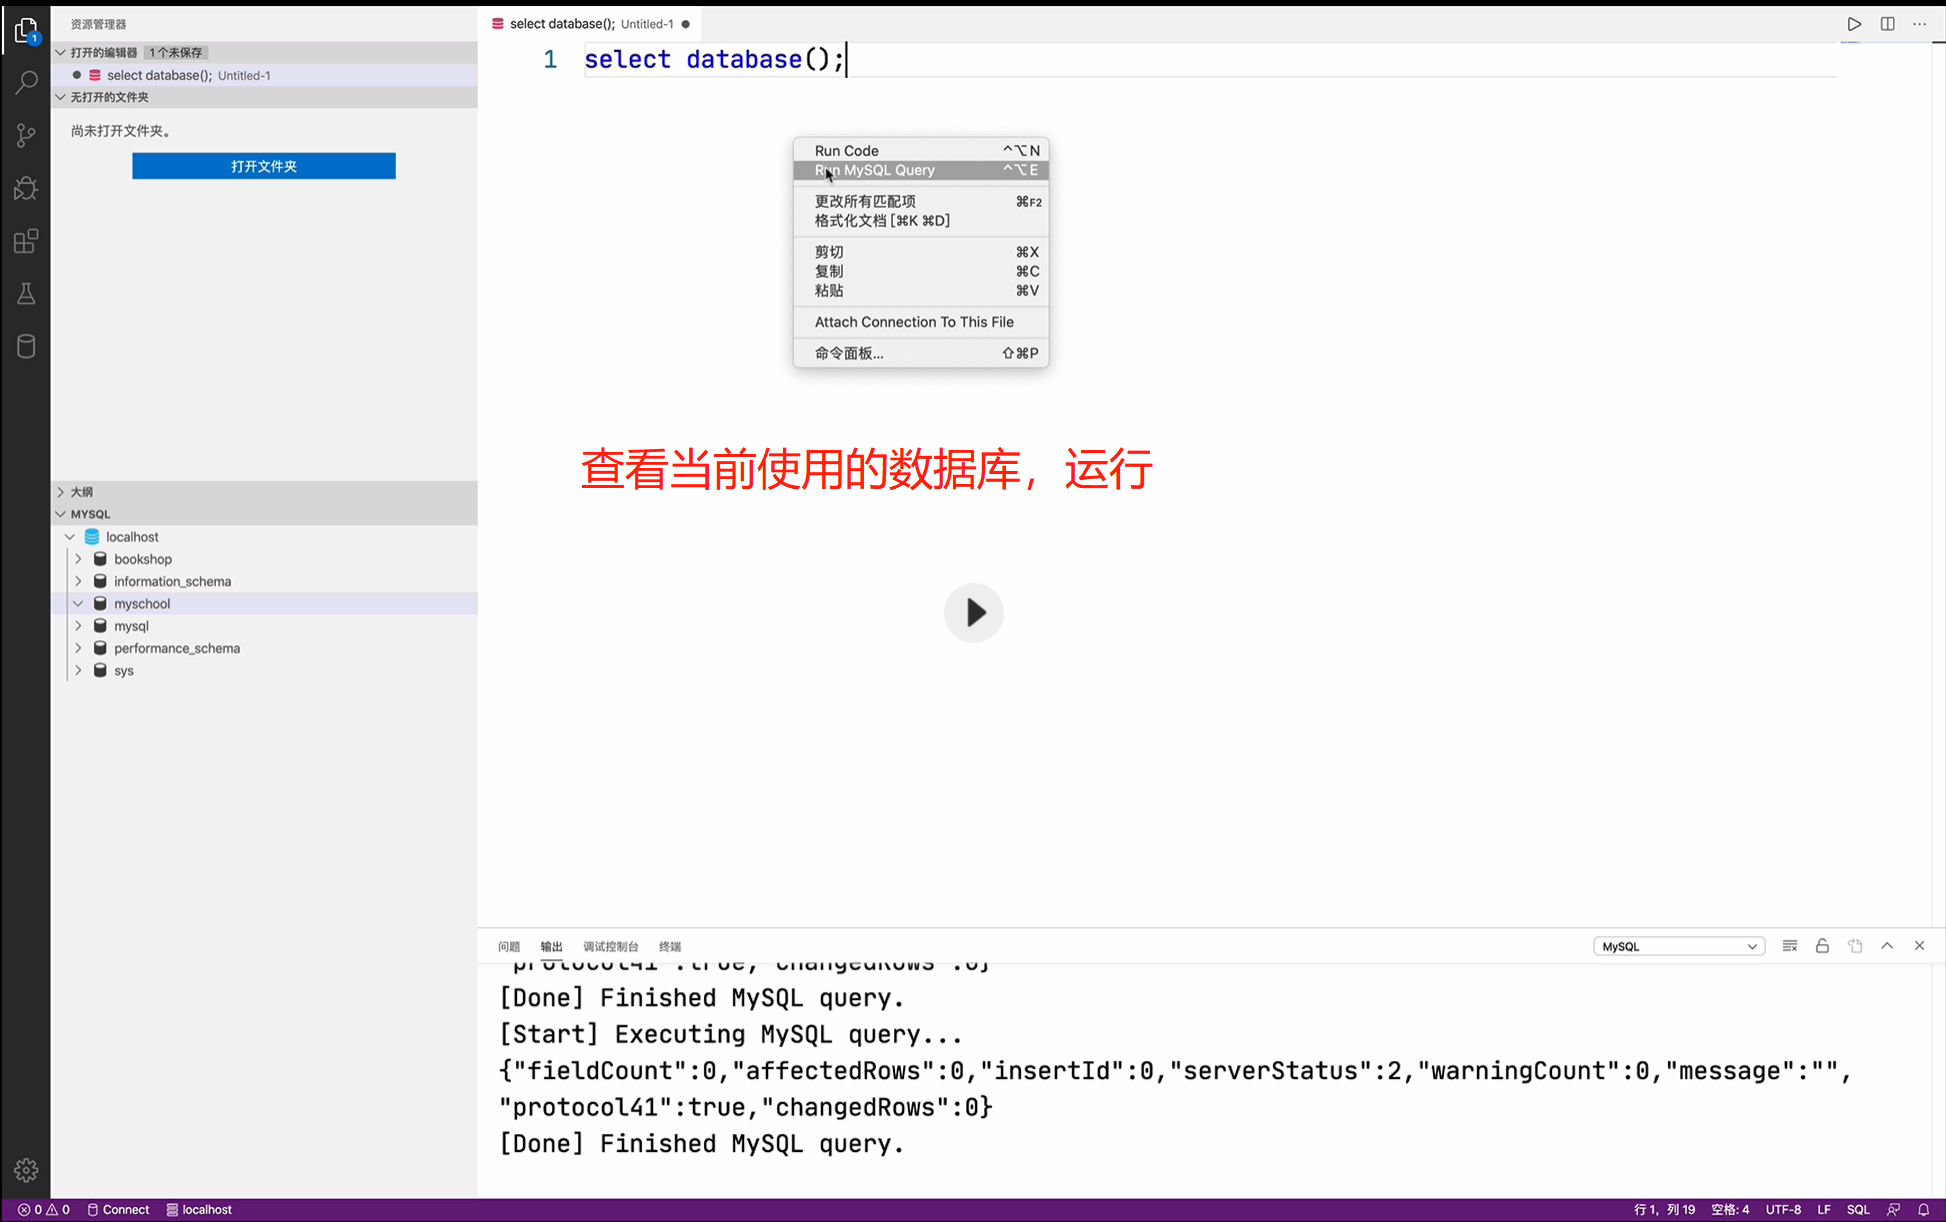Screen dimensions: 1946x1222
Task: Click the Open Folder button
Action: coord(264,166)
